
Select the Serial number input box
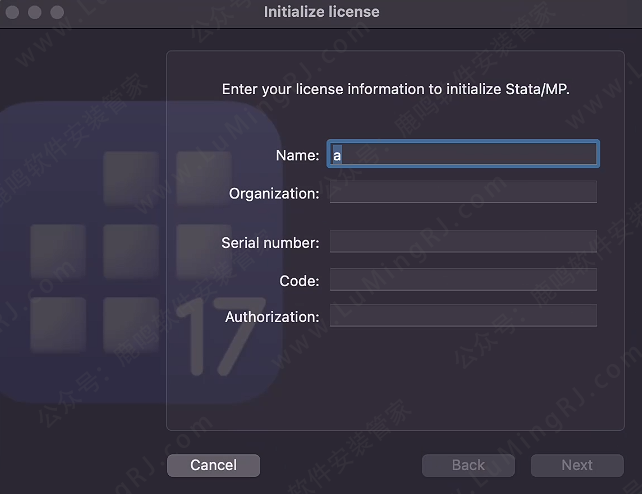click(463, 242)
